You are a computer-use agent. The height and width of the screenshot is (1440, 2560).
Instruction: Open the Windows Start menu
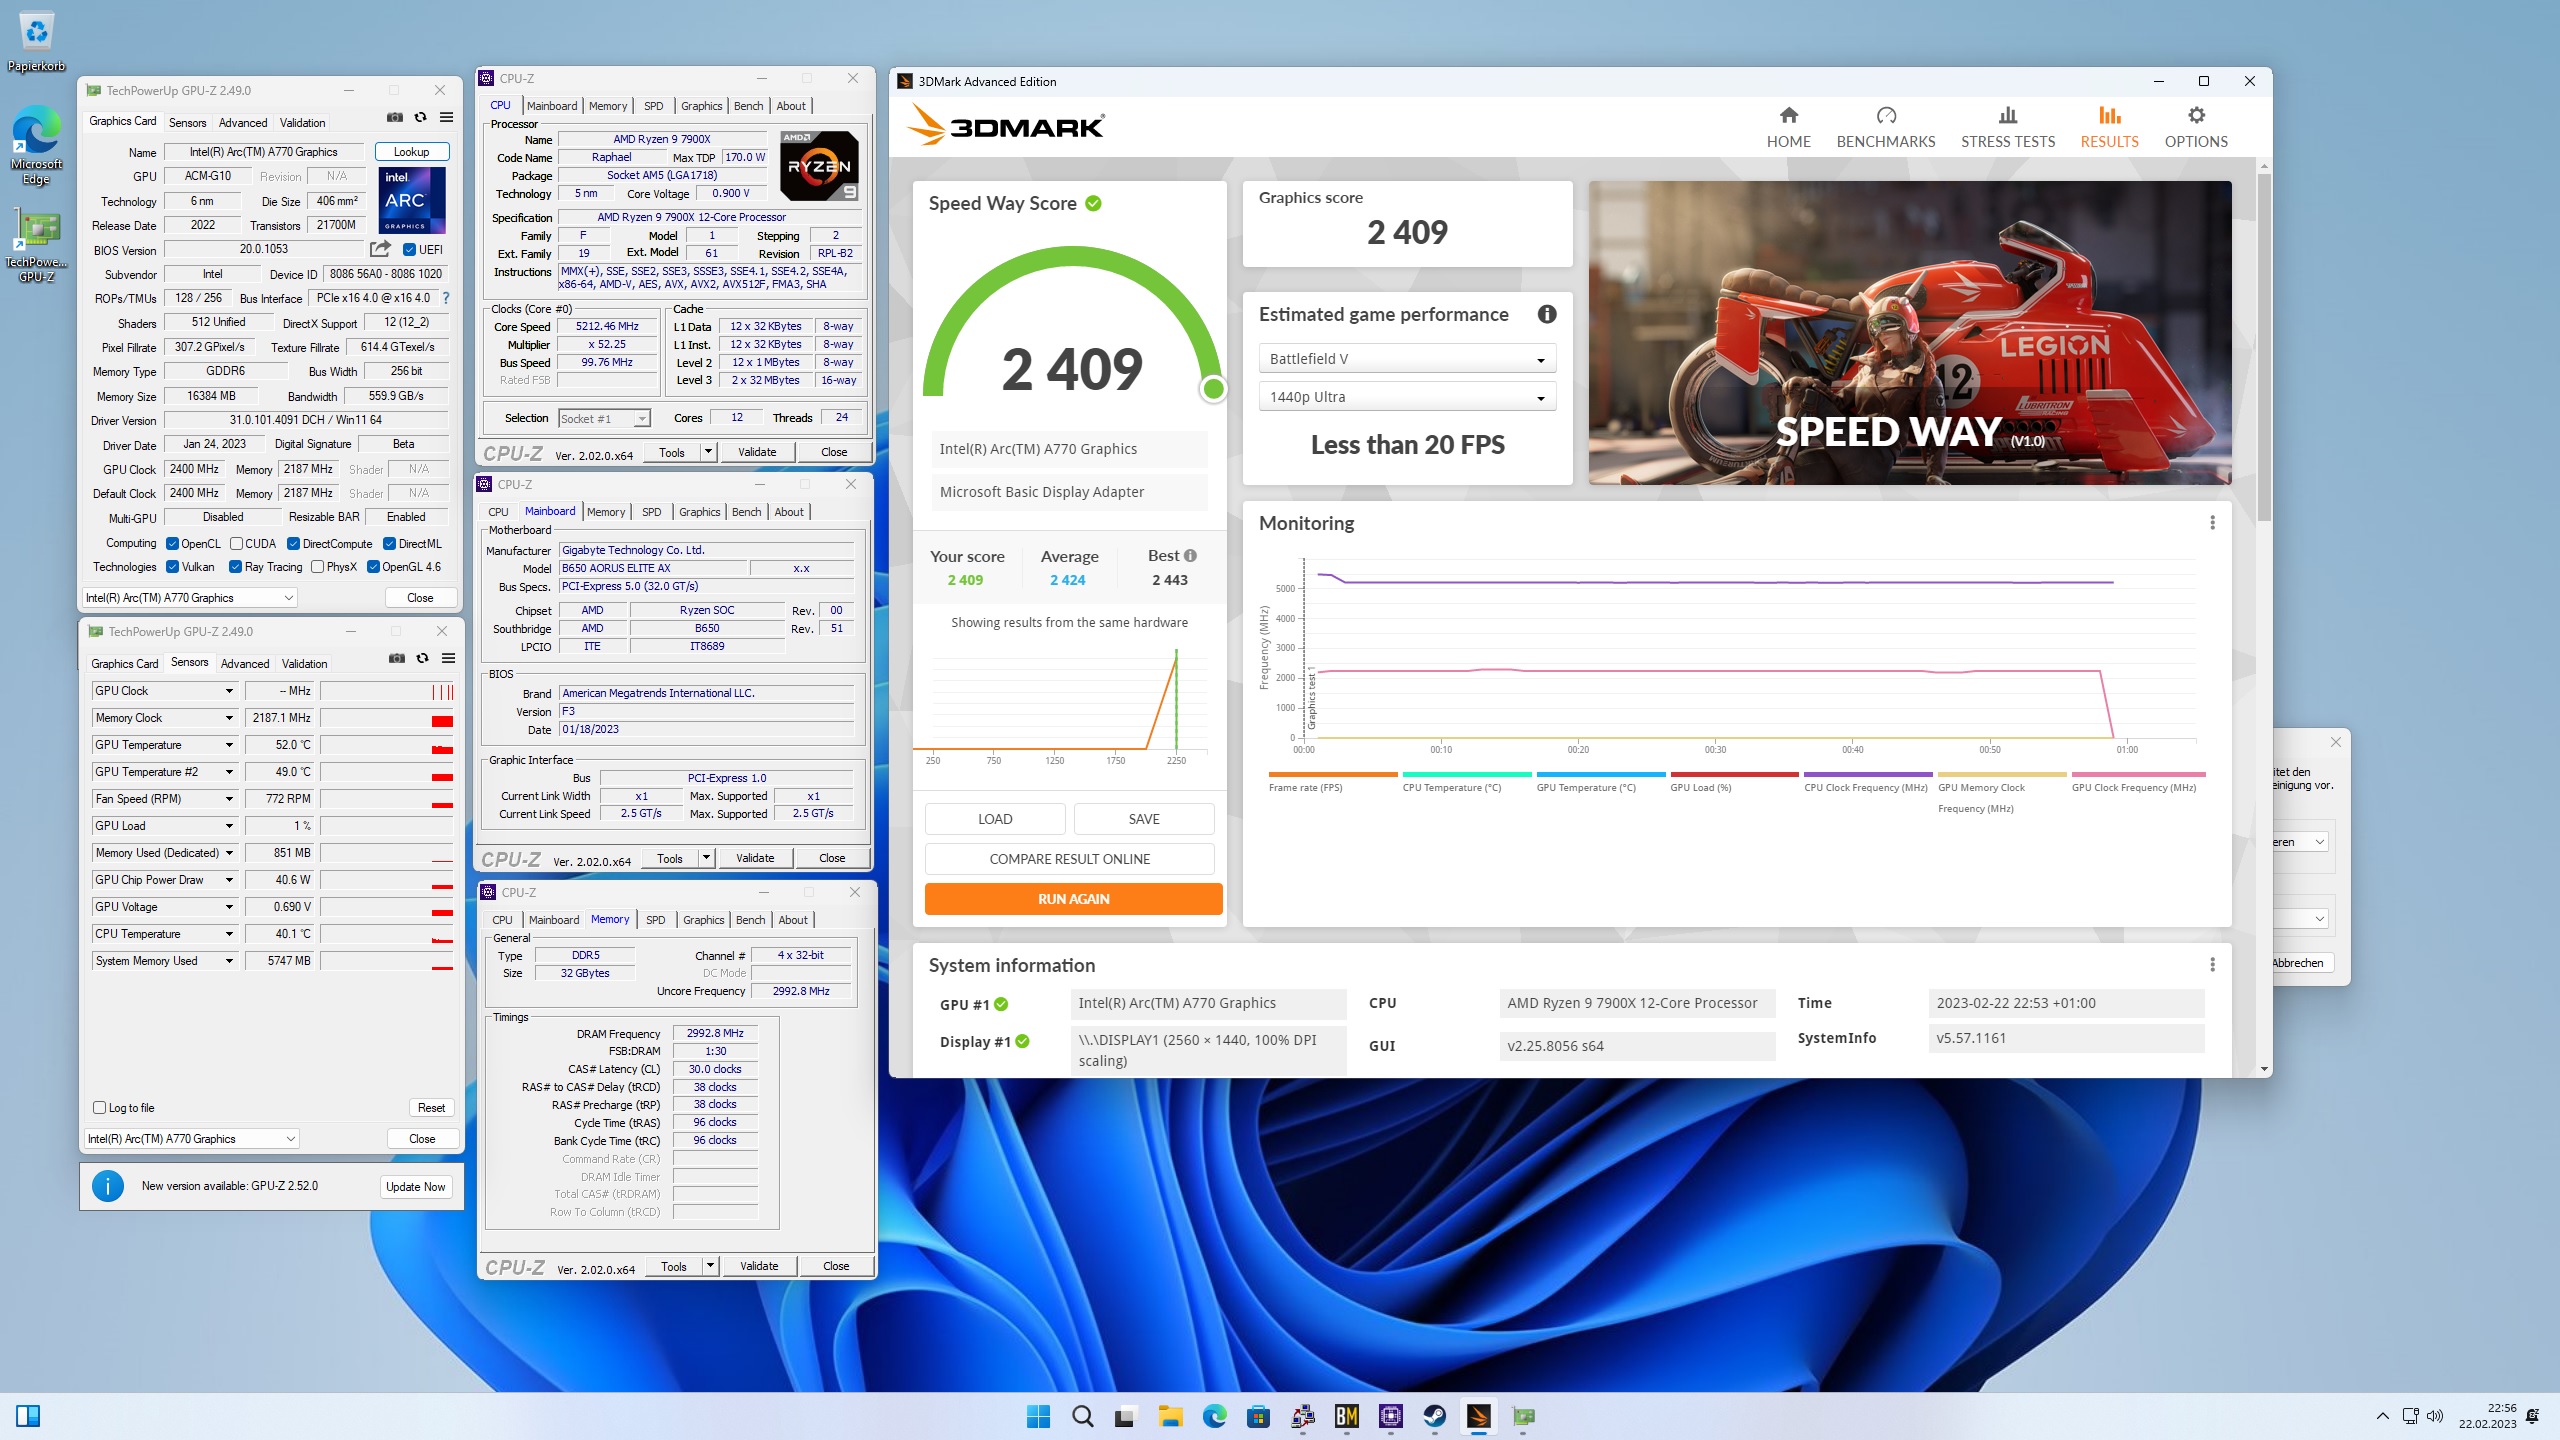click(1038, 1416)
